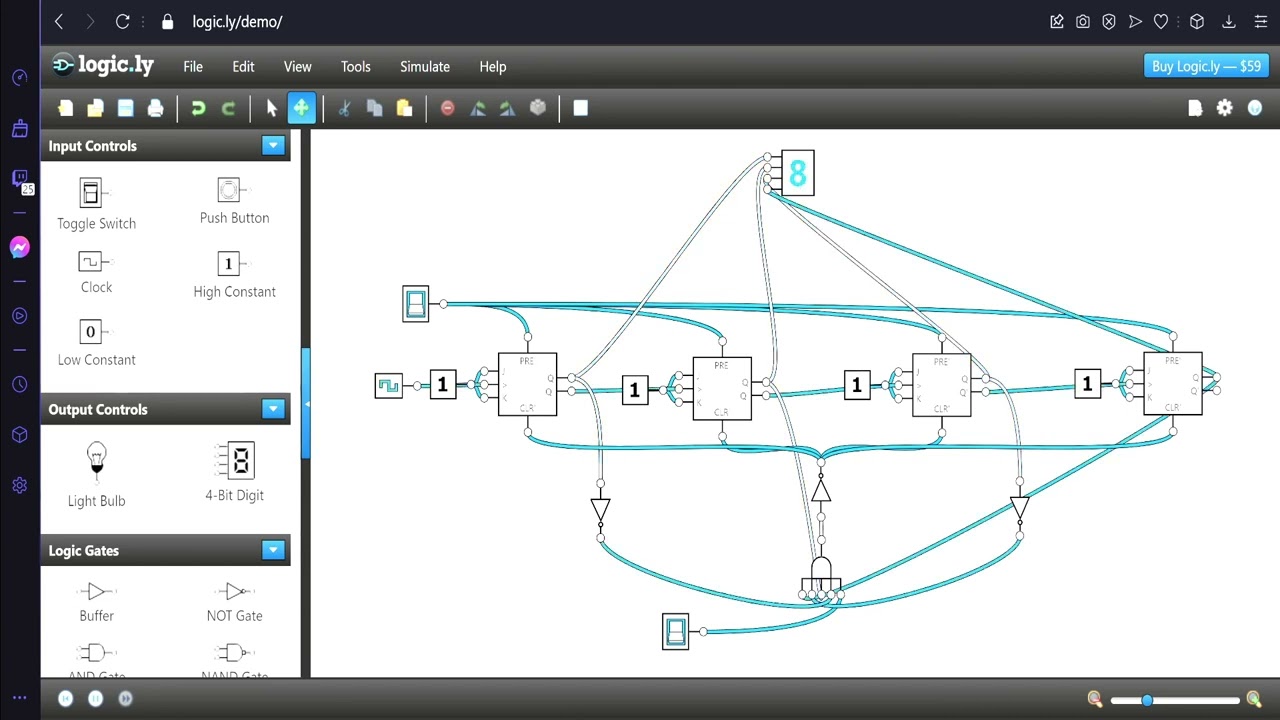
Task: Step the simulation forward
Action: (x=126, y=699)
